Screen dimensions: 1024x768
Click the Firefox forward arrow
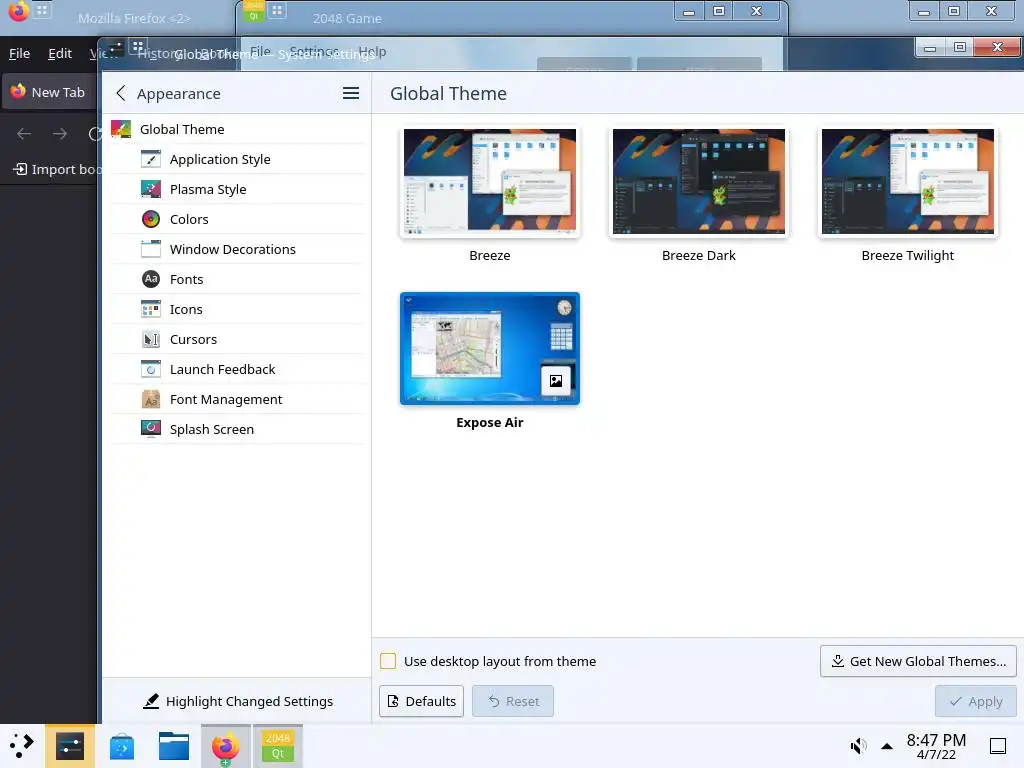coord(60,134)
